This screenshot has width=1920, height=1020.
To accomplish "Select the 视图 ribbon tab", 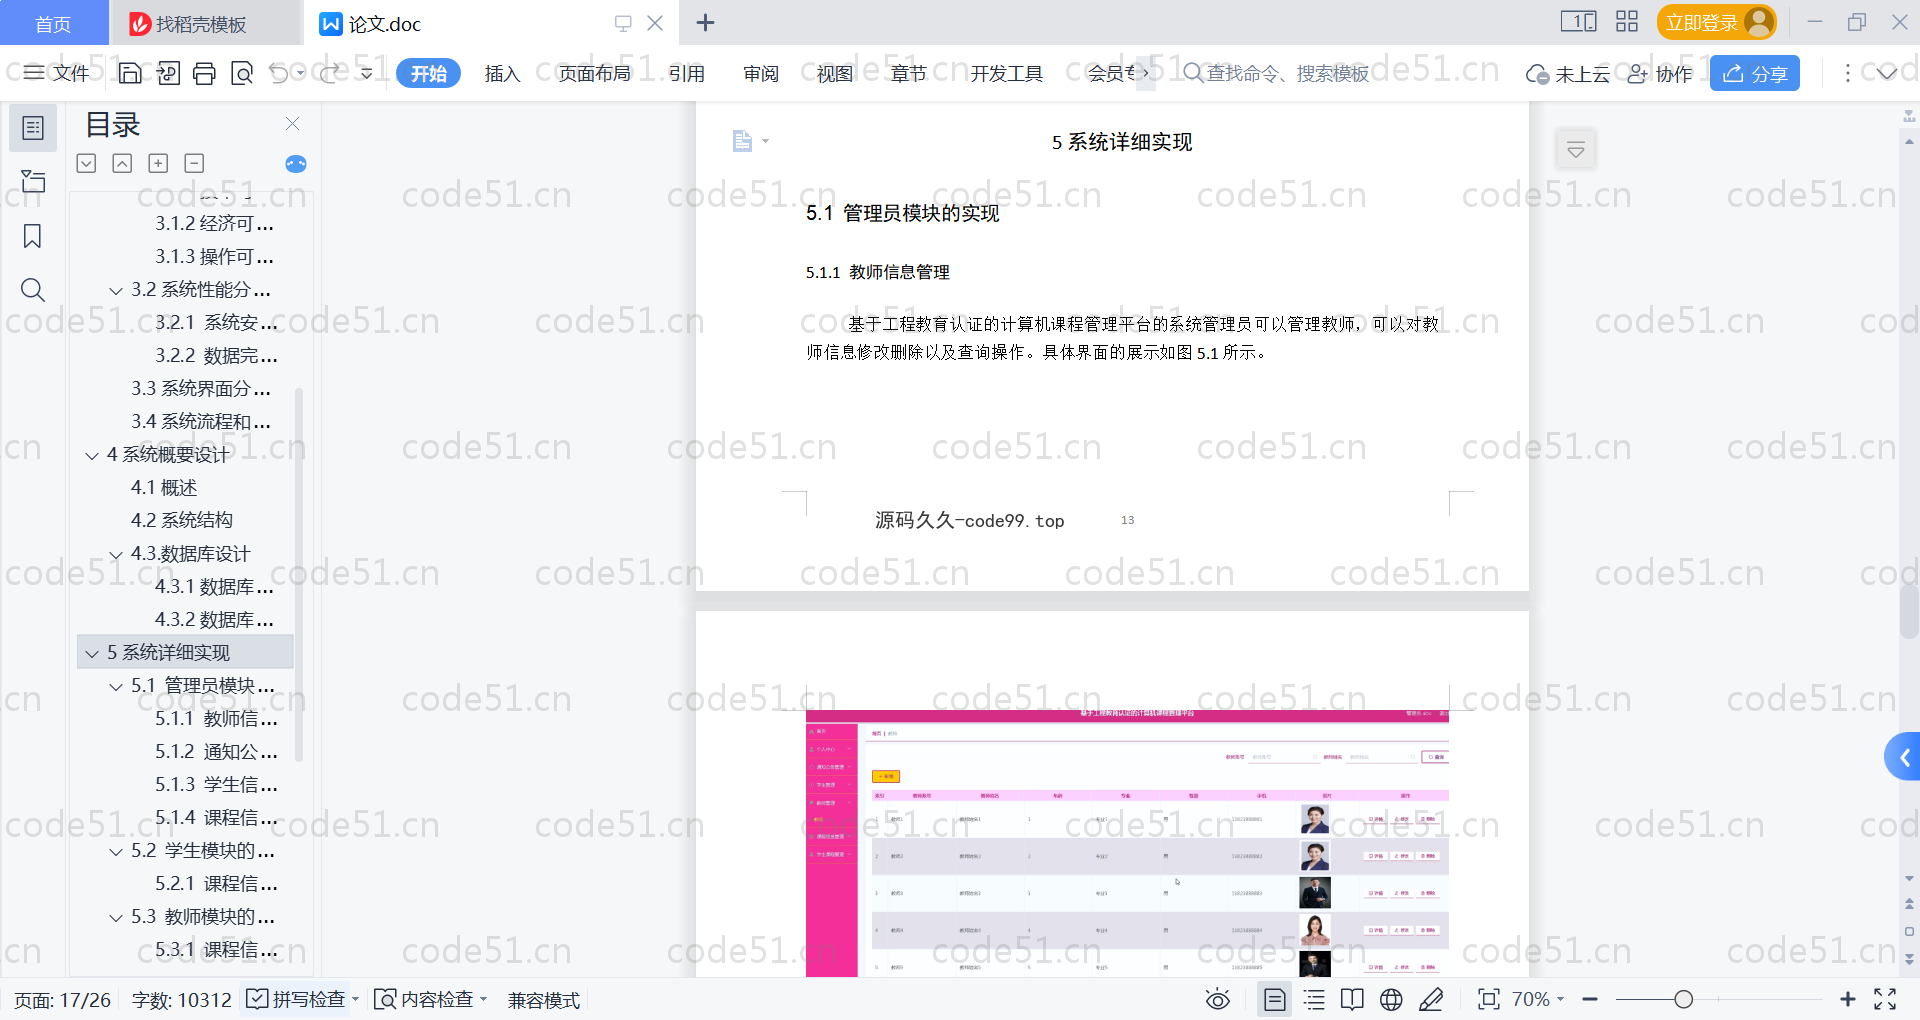I will (x=835, y=73).
